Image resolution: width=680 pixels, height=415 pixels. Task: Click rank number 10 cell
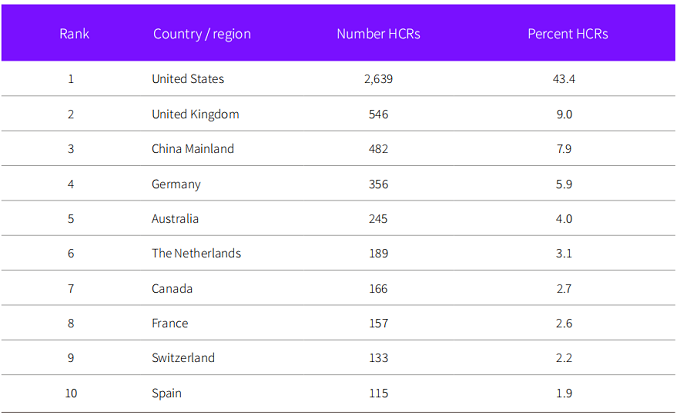pos(71,394)
